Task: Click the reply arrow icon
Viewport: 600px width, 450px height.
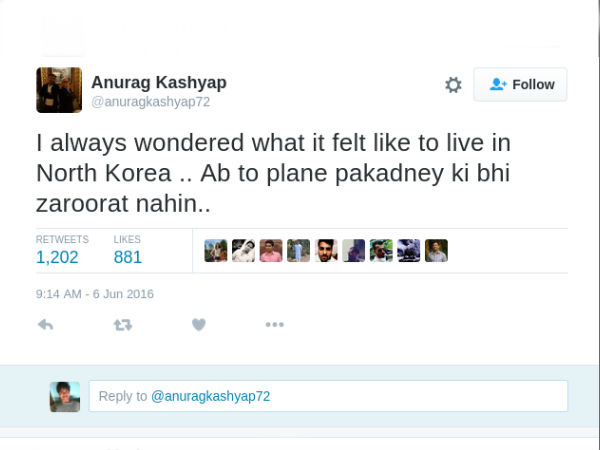Action: point(45,324)
